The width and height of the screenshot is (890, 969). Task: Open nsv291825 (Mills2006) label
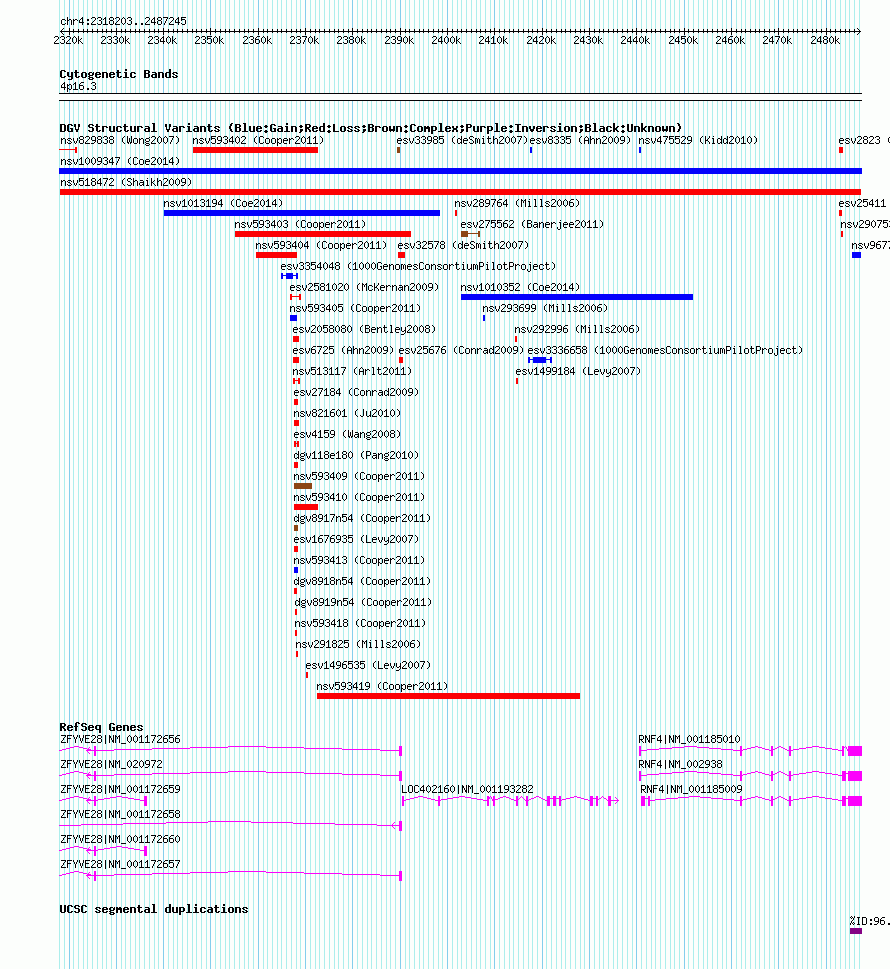coord(358,645)
